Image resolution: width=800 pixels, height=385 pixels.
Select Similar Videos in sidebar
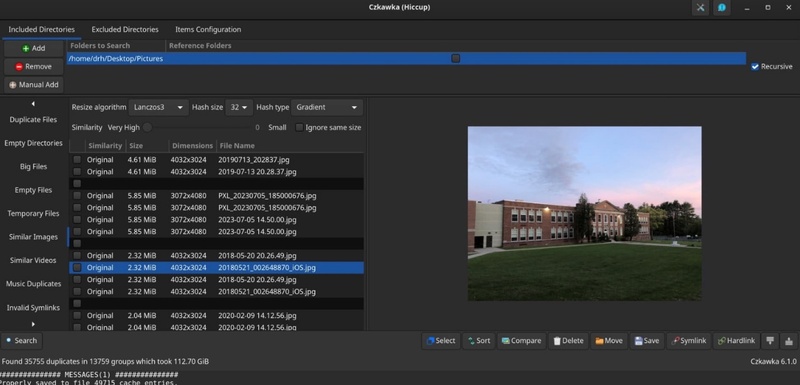pos(33,261)
